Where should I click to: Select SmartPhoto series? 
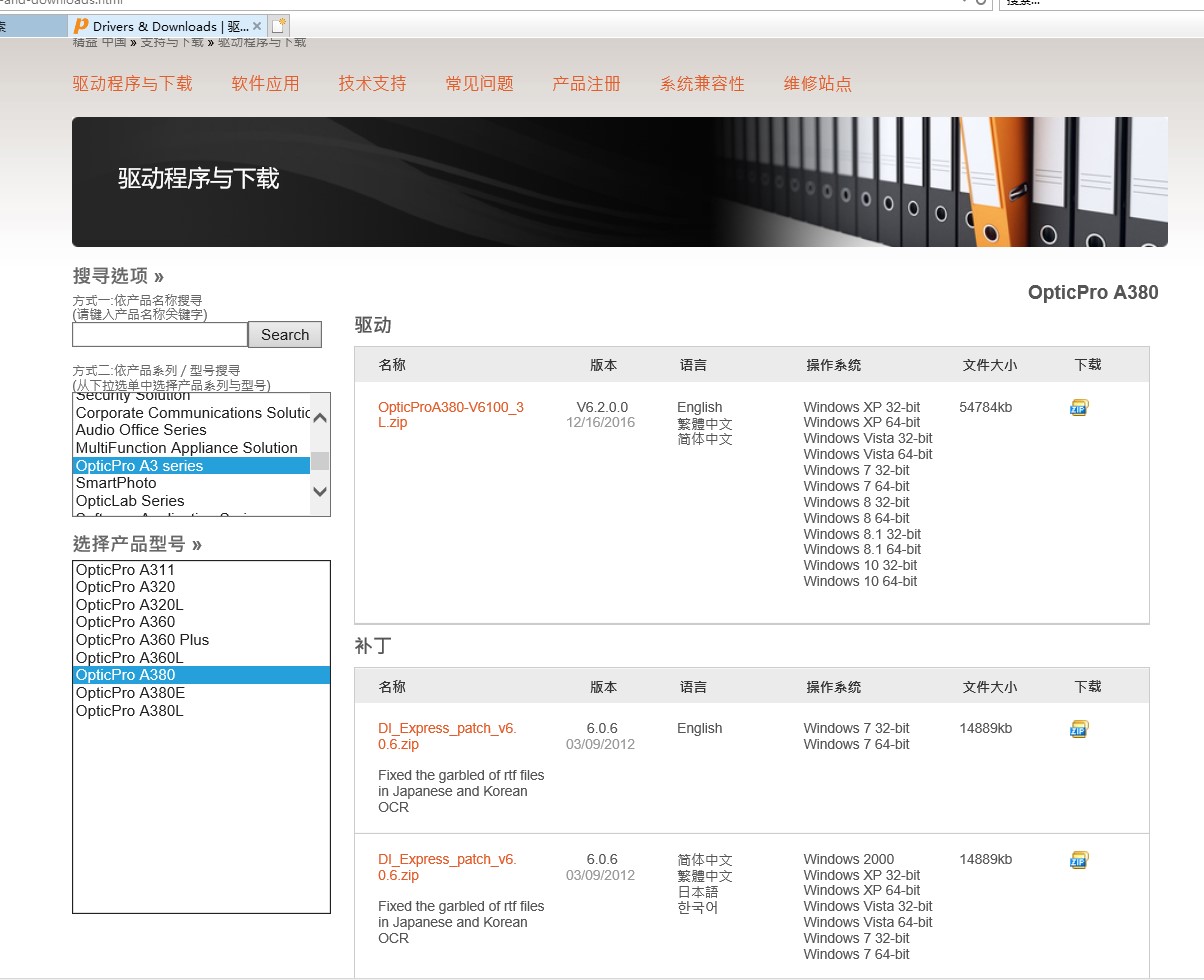pyautogui.click(x=192, y=483)
